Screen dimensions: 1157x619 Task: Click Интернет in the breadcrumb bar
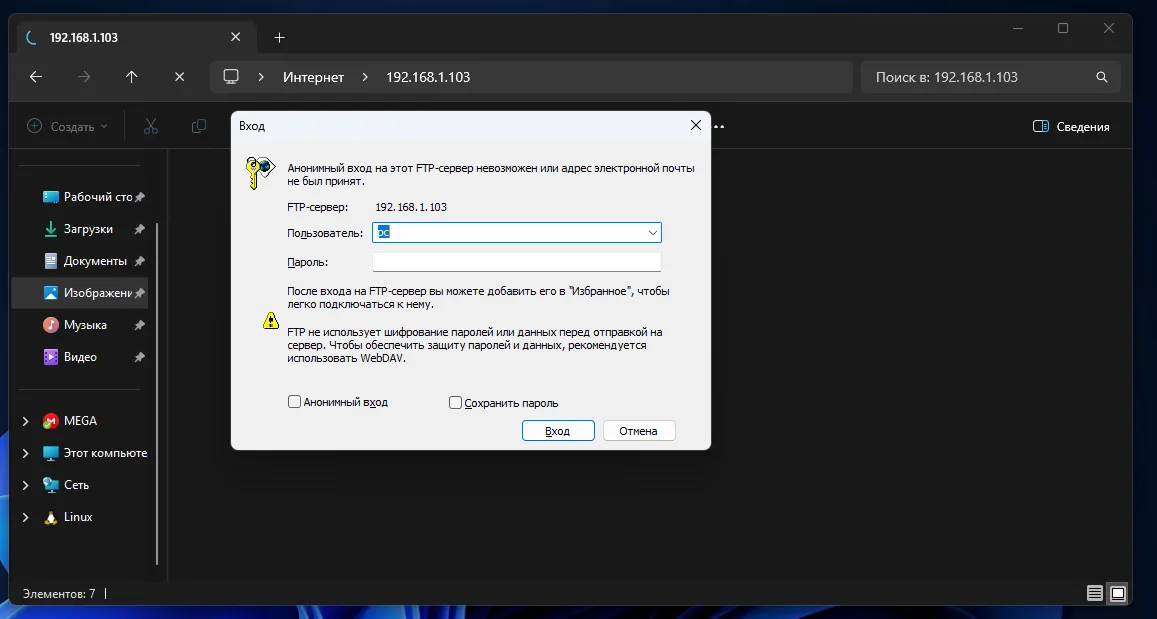pyautogui.click(x=312, y=76)
